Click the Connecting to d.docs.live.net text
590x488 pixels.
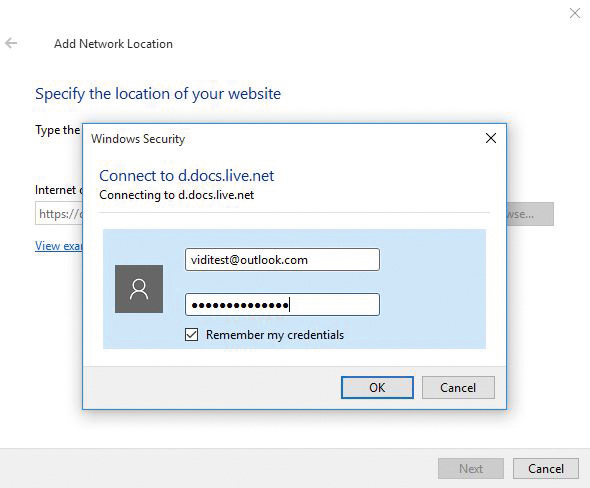pos(176,195)
